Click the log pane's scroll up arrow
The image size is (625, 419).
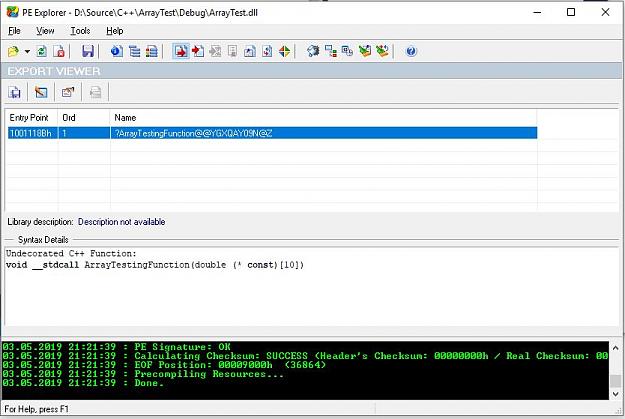pyautogui.click(x=616, y=348)
